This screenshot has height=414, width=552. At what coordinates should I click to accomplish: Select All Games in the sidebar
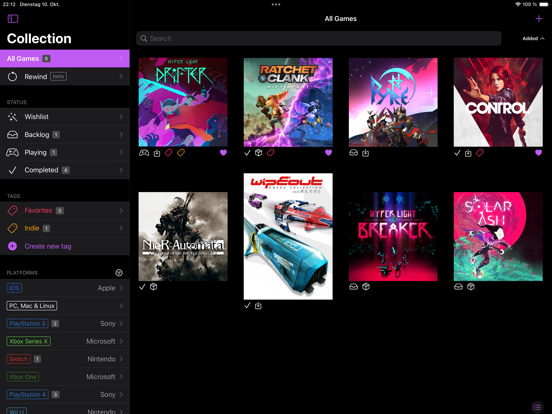click(65, 58)
